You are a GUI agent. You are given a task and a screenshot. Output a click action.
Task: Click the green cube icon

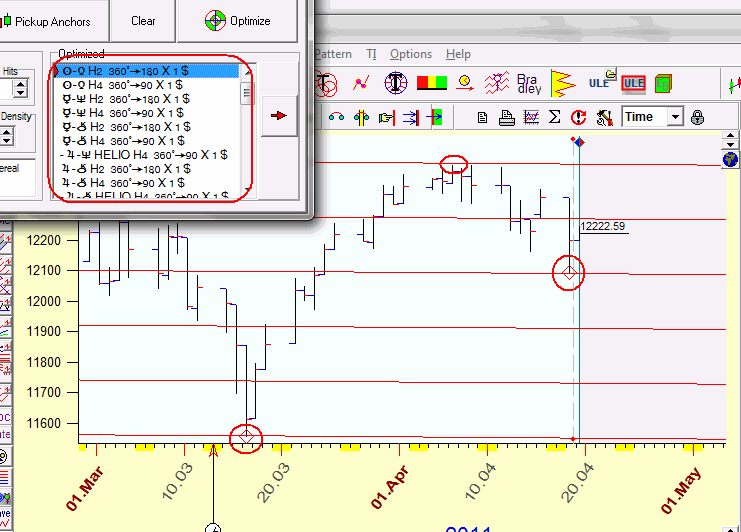pos(663,83)
